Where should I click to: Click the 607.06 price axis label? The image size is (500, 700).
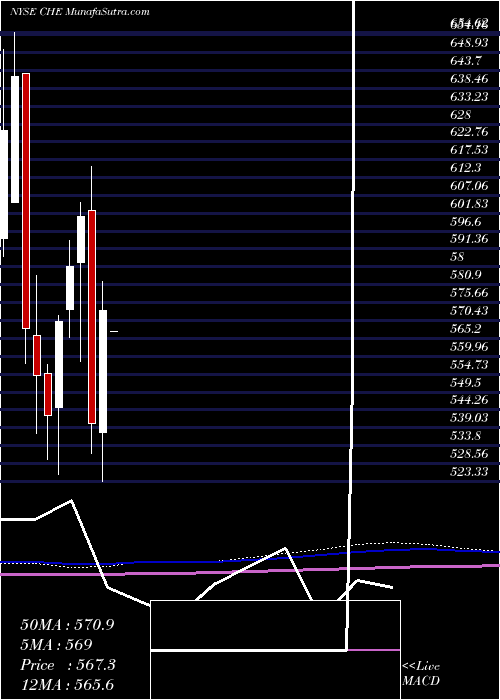469,185
